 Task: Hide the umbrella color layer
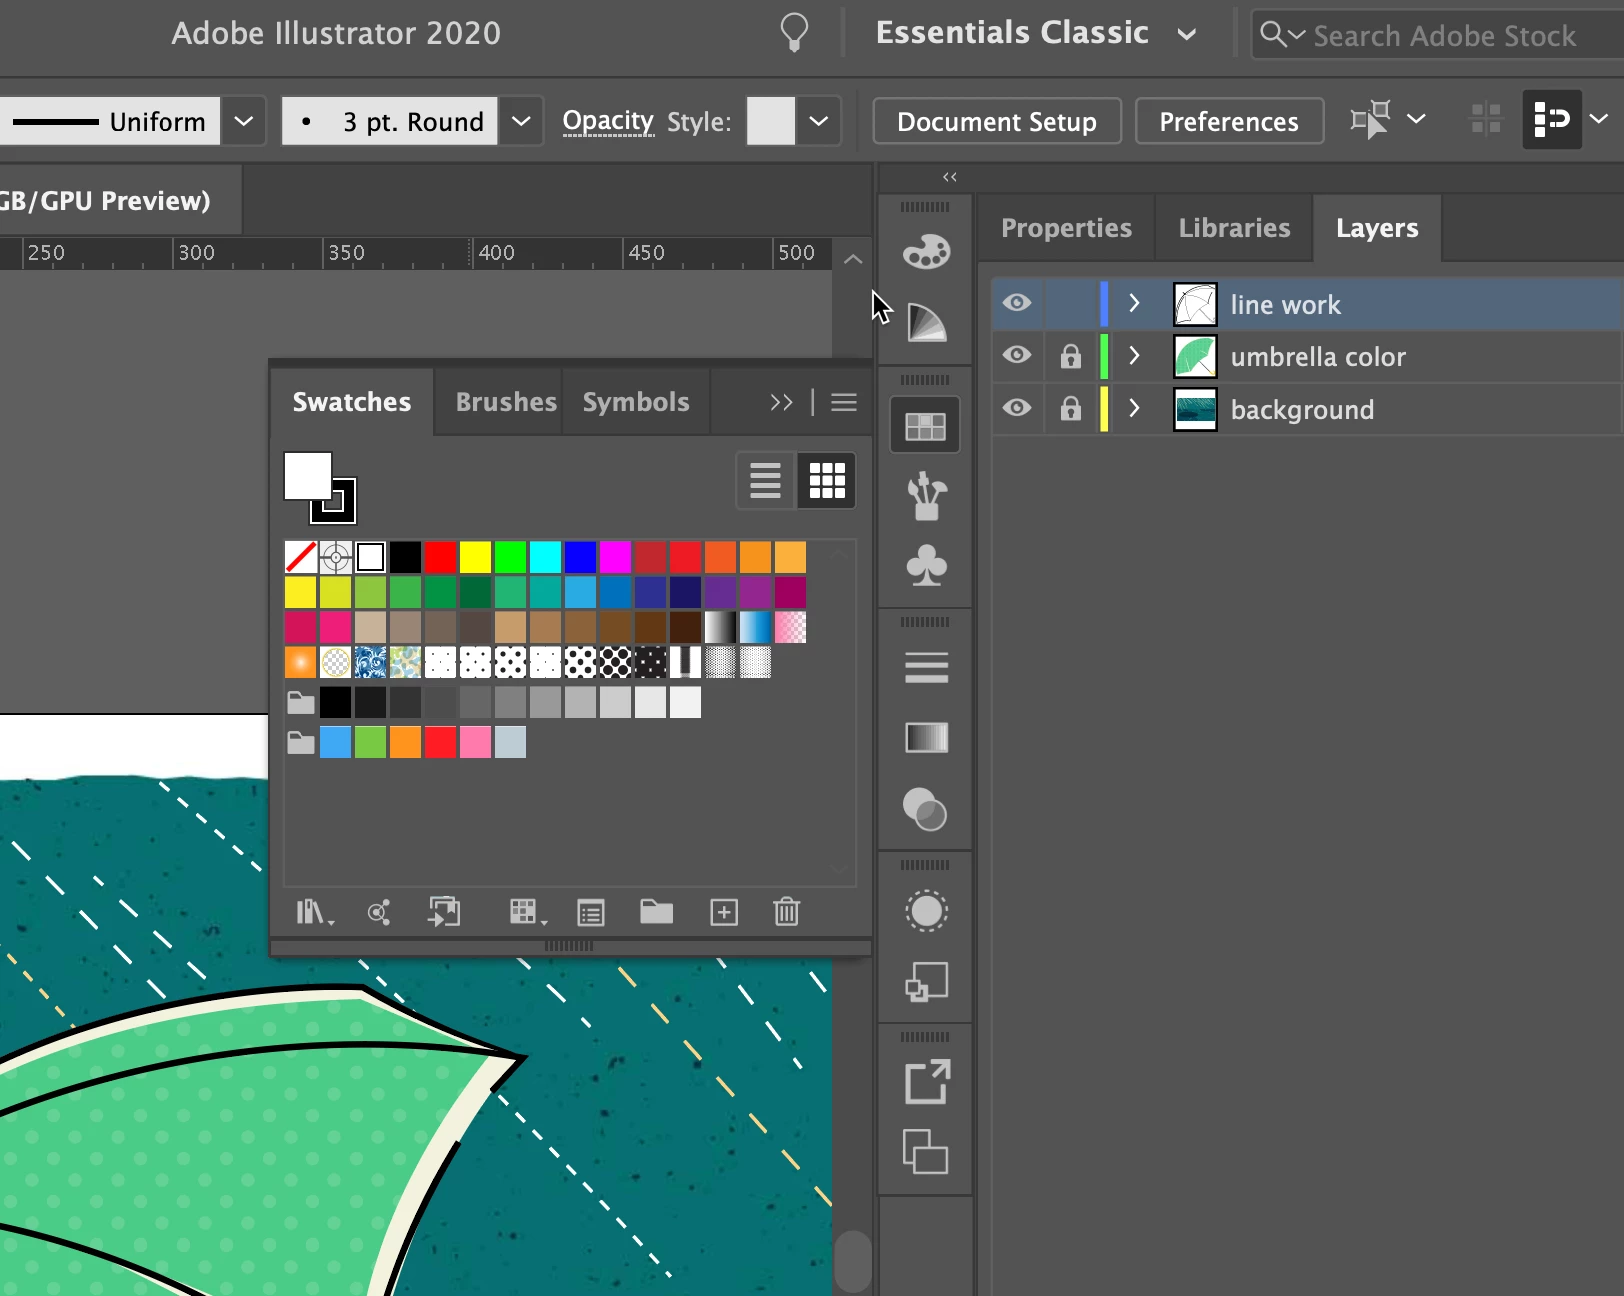[x=1017, y=355]
